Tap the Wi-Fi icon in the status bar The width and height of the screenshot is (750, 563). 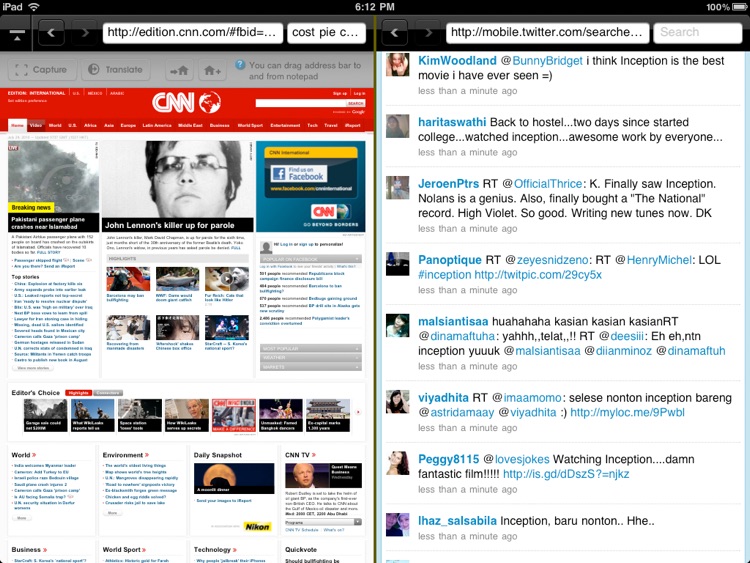(x=33, y=7)
